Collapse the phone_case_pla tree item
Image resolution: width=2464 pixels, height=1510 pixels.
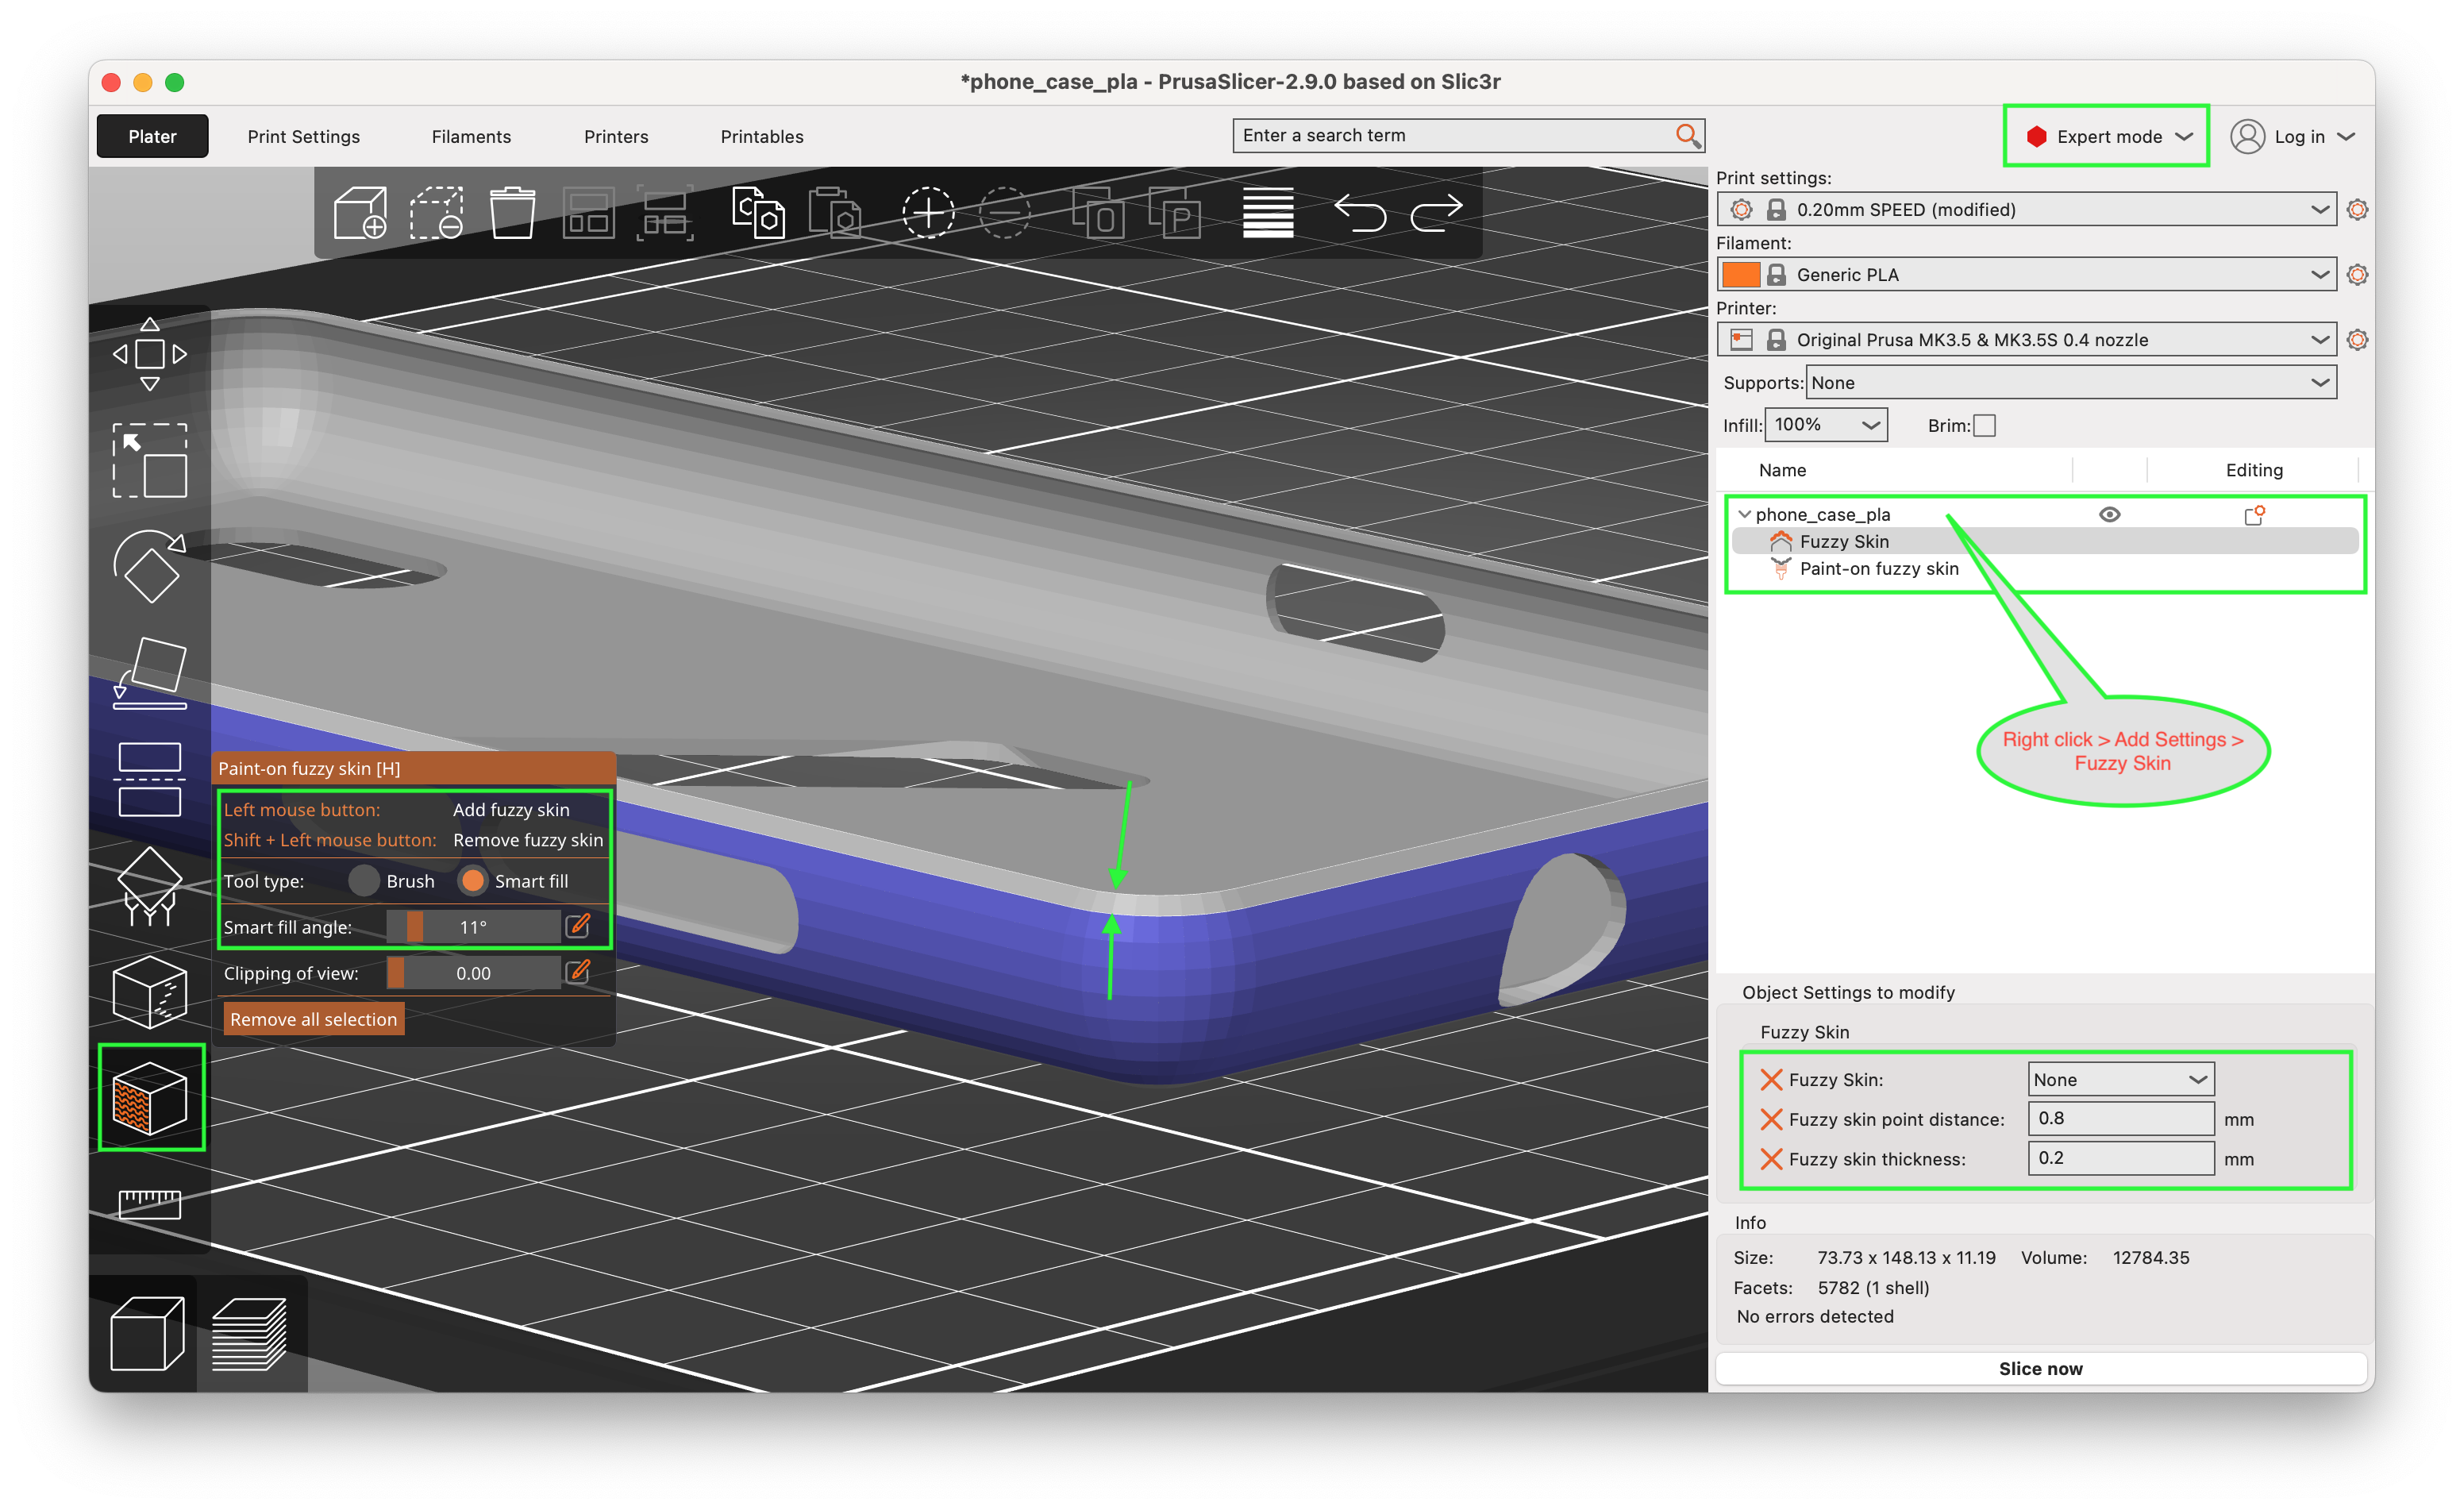[1744, 514]
